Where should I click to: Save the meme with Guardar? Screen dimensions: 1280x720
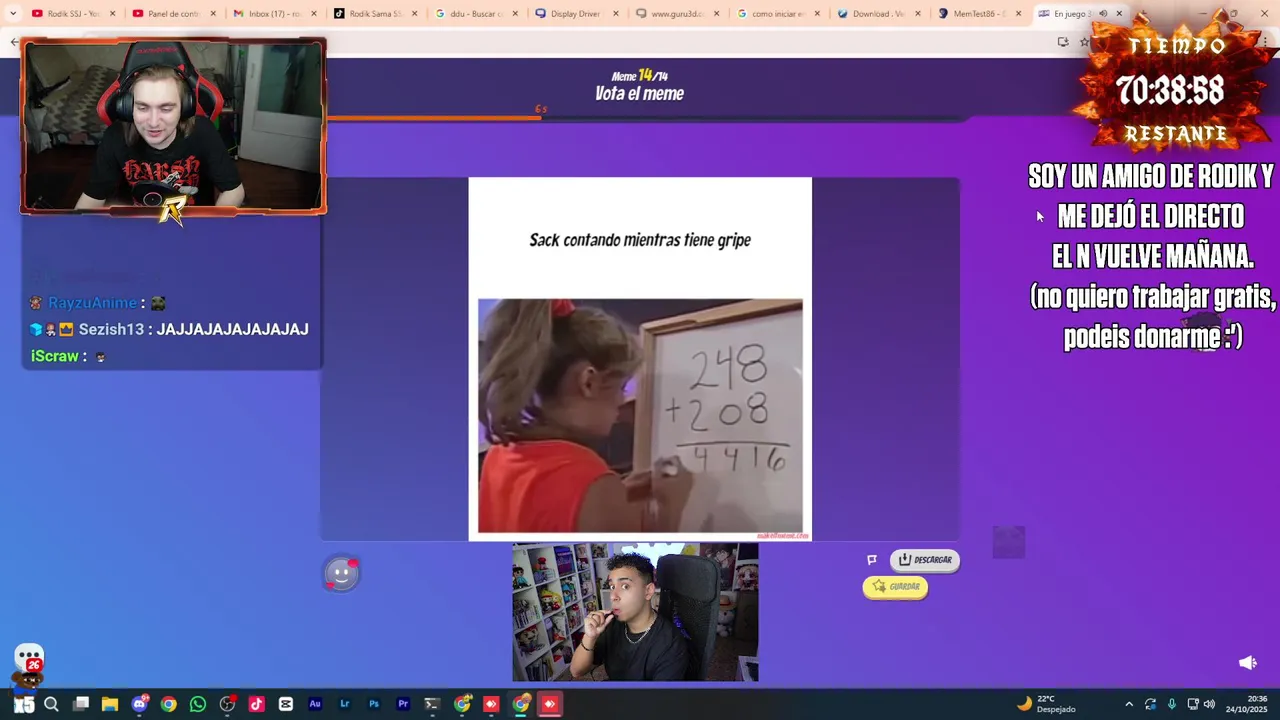pyautogui.click(x=895, y=587)
